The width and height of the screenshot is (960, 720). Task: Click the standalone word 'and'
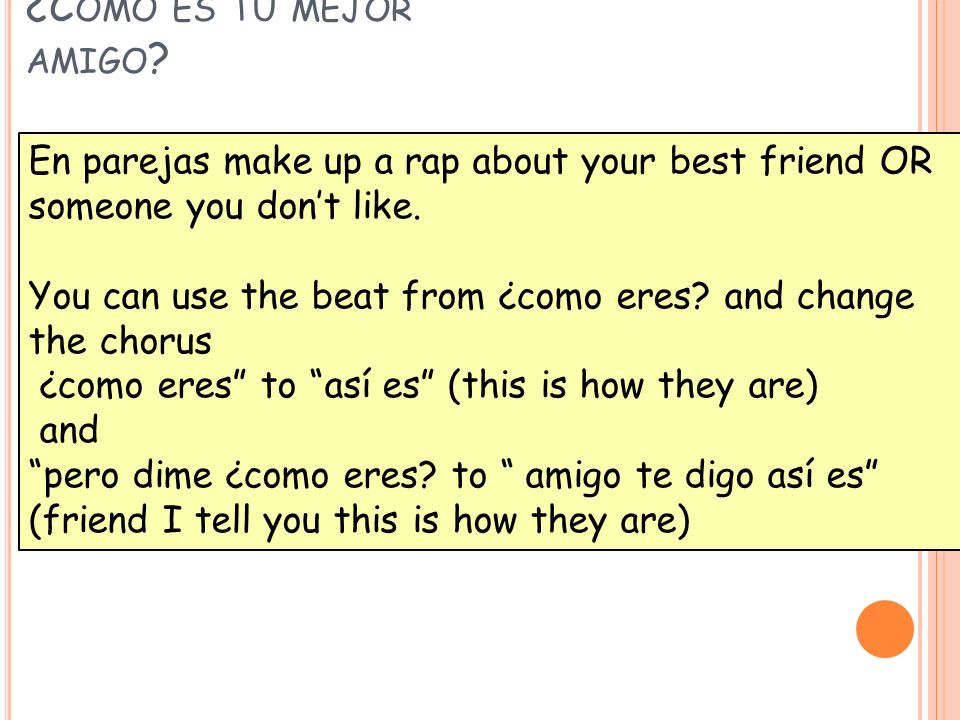69,430
